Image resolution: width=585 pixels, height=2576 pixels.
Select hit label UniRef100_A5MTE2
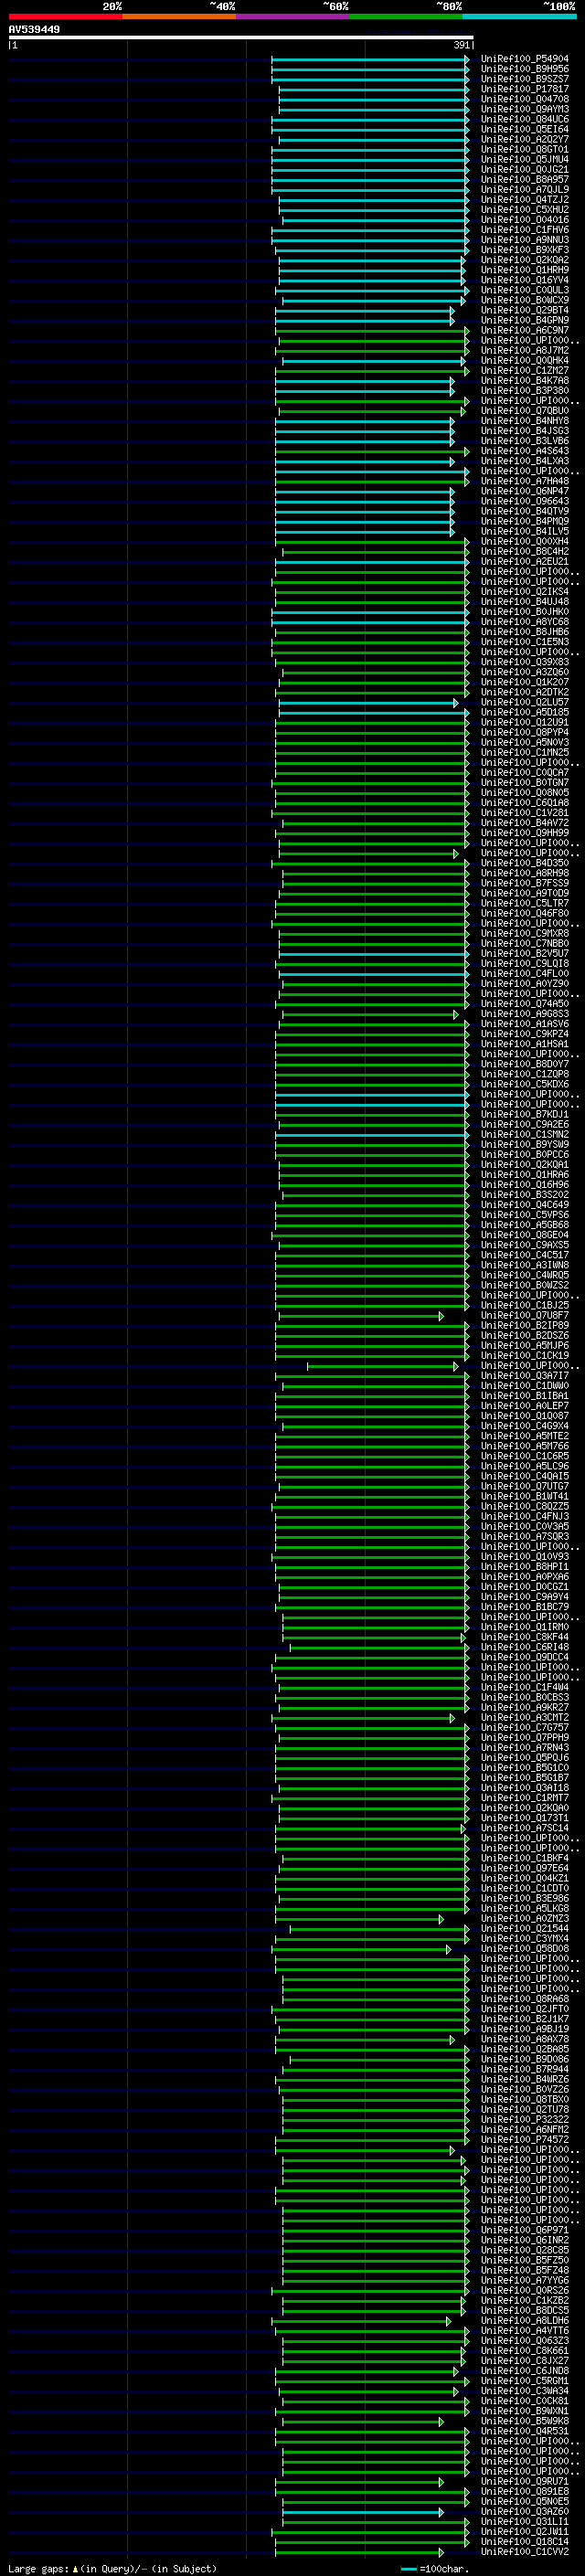point(525,1436)
